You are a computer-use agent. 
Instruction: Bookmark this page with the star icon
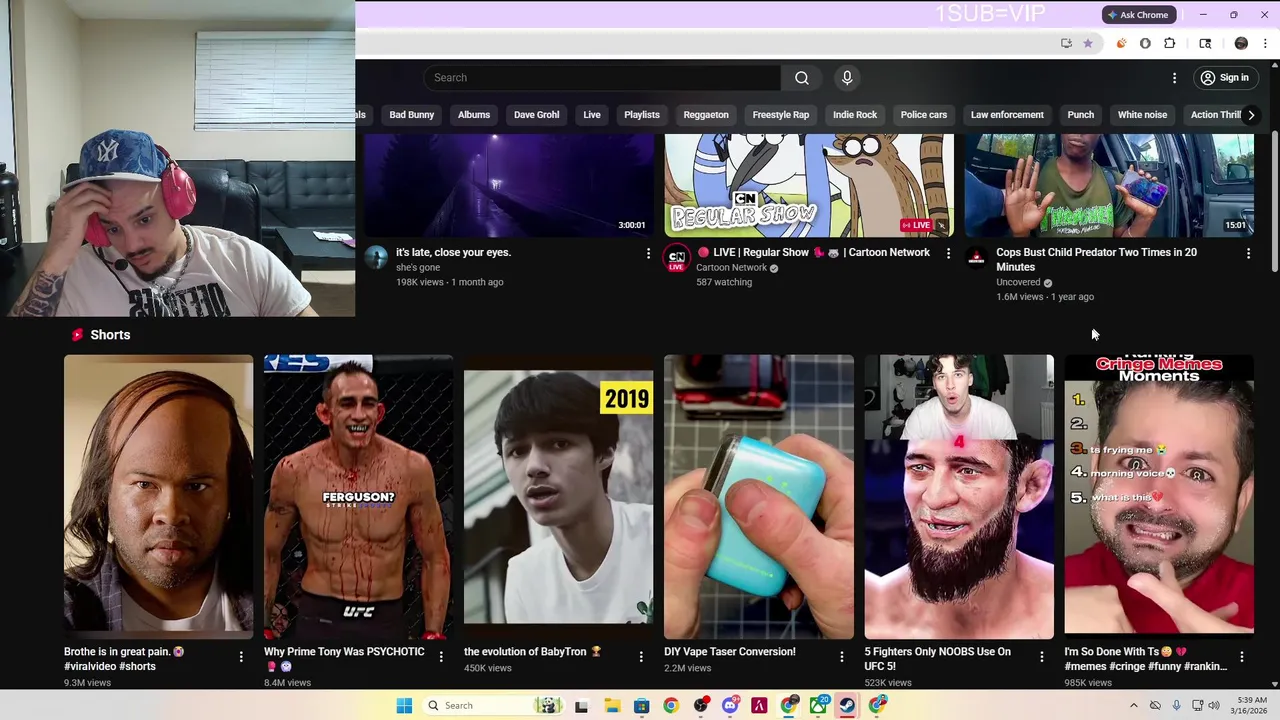[1088, 43]
